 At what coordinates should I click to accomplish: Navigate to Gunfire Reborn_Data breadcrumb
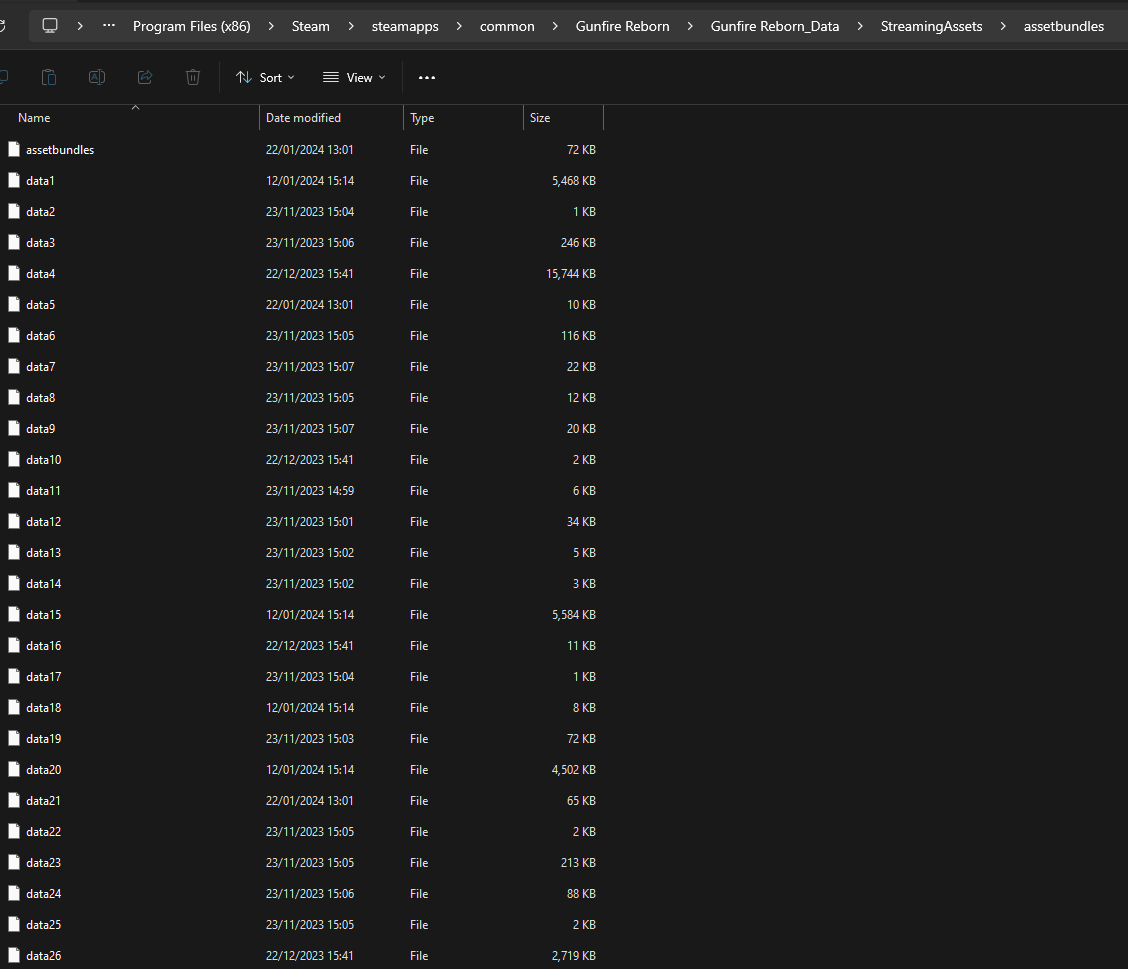[x=775, y=26]
